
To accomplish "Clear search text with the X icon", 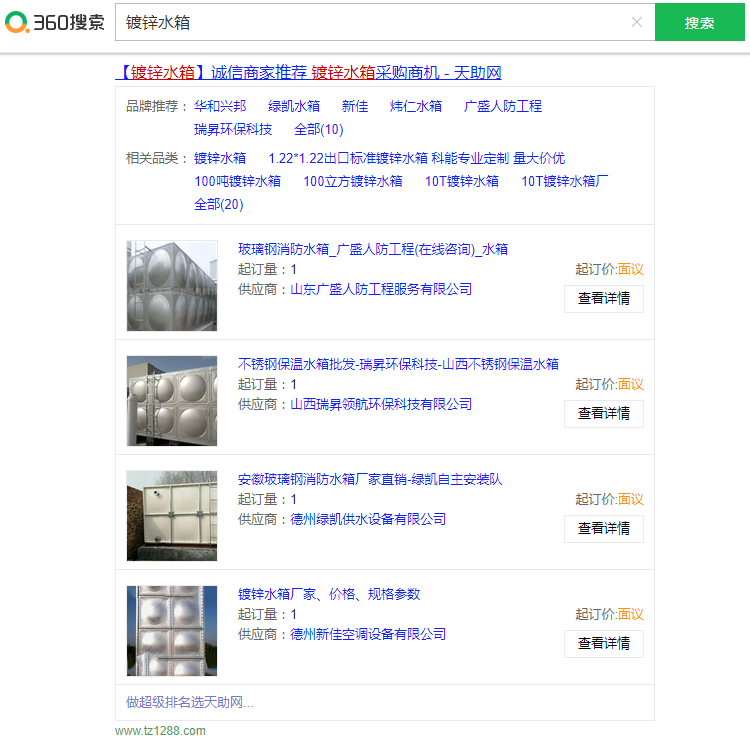I will pyautogui.click(x=637, y=22).
